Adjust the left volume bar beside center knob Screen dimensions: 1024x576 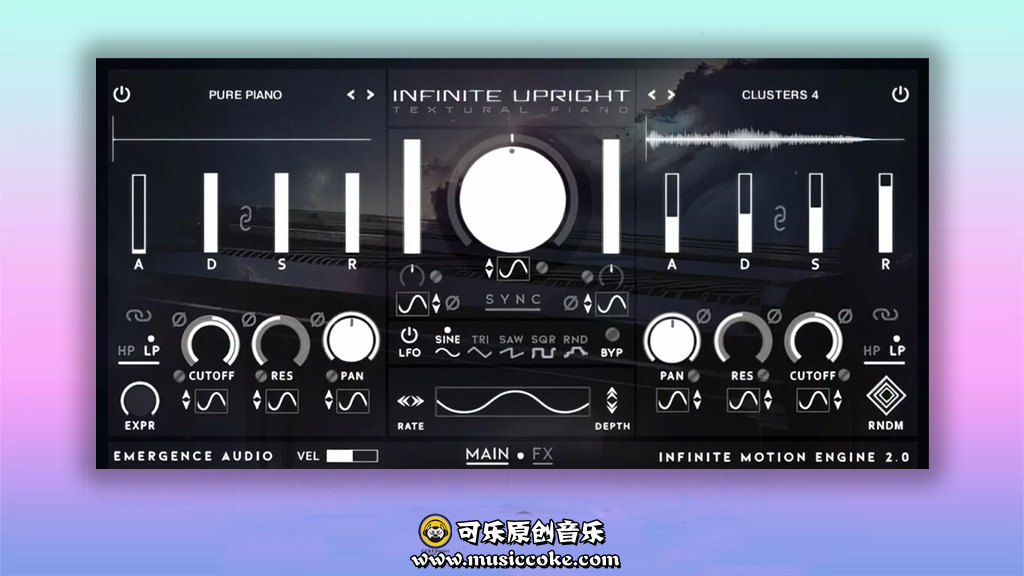pos(412,196)
